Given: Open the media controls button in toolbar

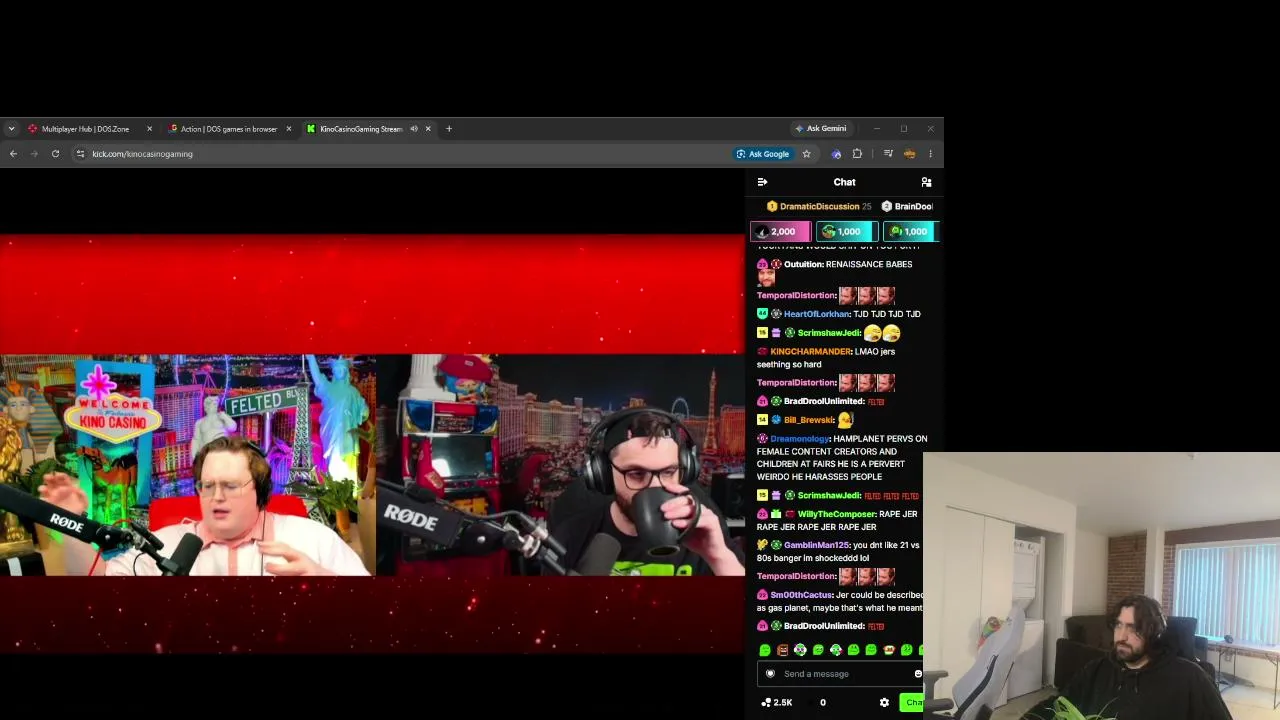Looking at the screenshot, I should [x=888, y=154].
